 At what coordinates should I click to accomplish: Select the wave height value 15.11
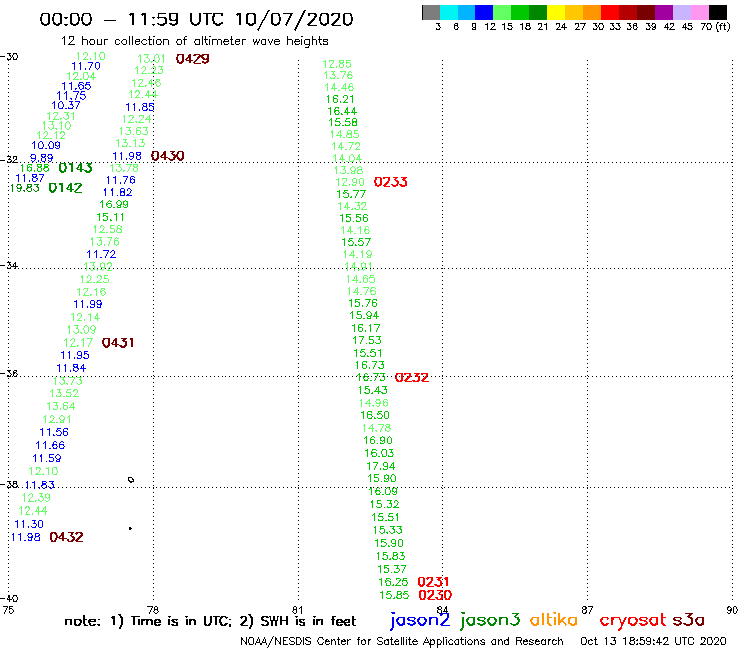110,217
